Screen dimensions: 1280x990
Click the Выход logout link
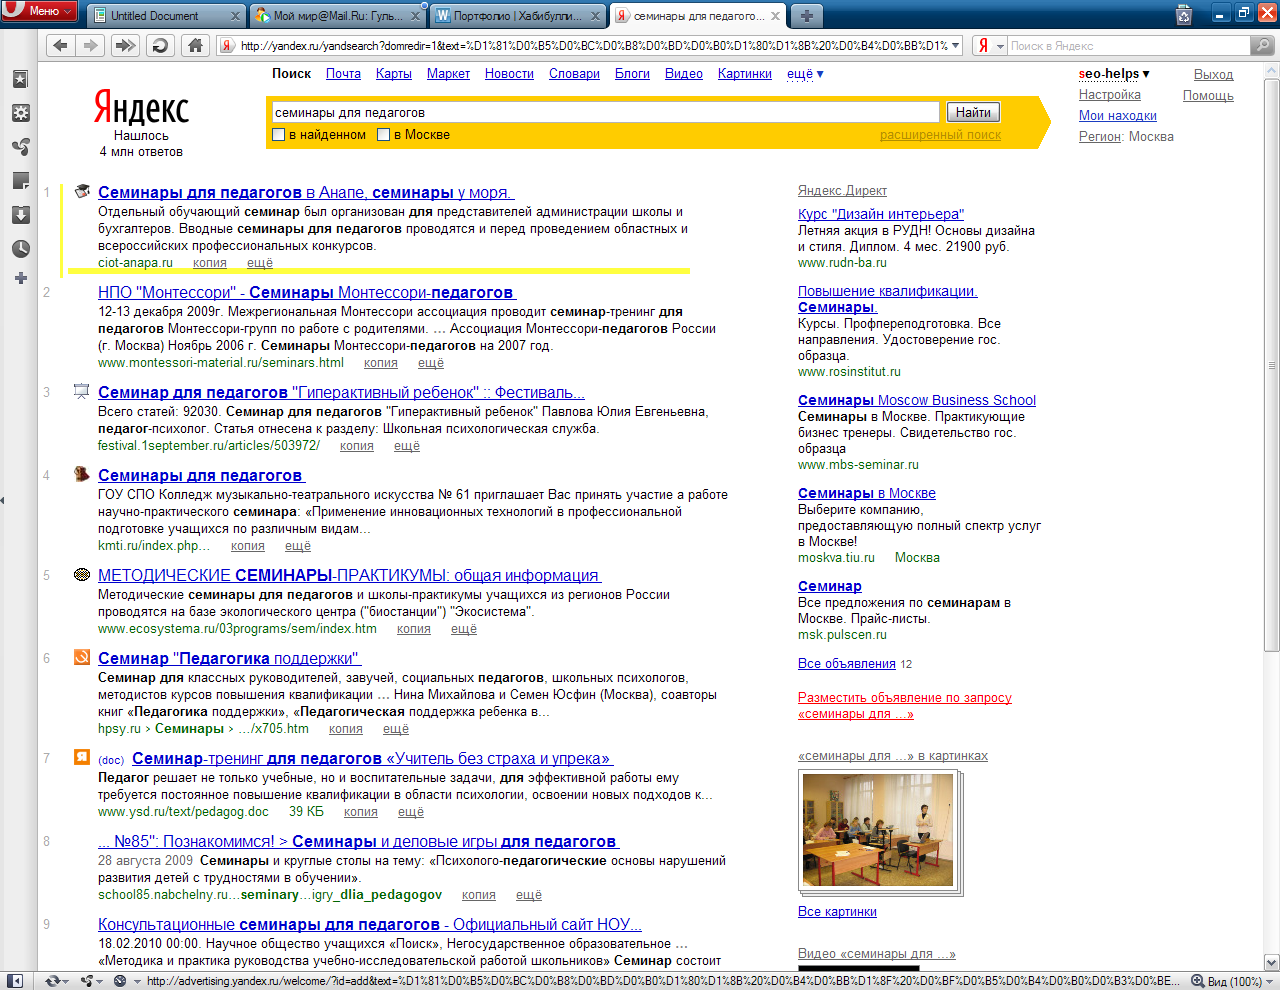tap(1214, 75)
